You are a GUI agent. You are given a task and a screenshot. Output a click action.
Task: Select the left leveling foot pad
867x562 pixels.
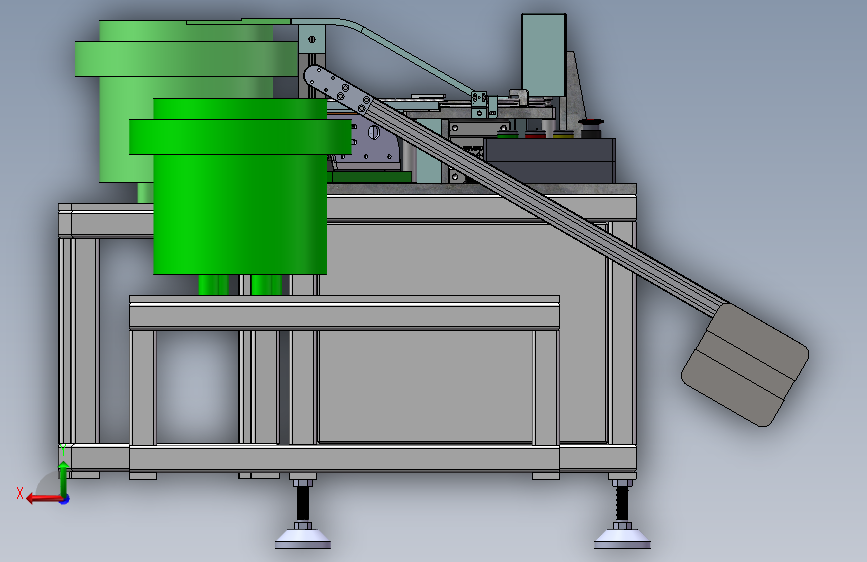pos(303,539)
